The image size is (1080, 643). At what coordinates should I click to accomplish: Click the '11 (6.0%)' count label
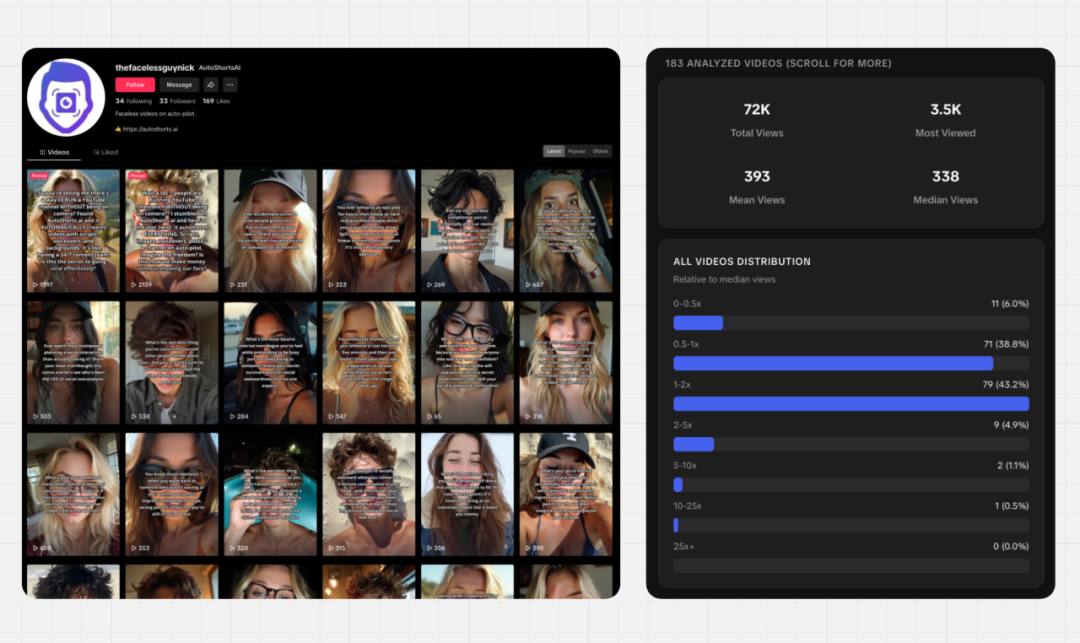click(1010, 304)
